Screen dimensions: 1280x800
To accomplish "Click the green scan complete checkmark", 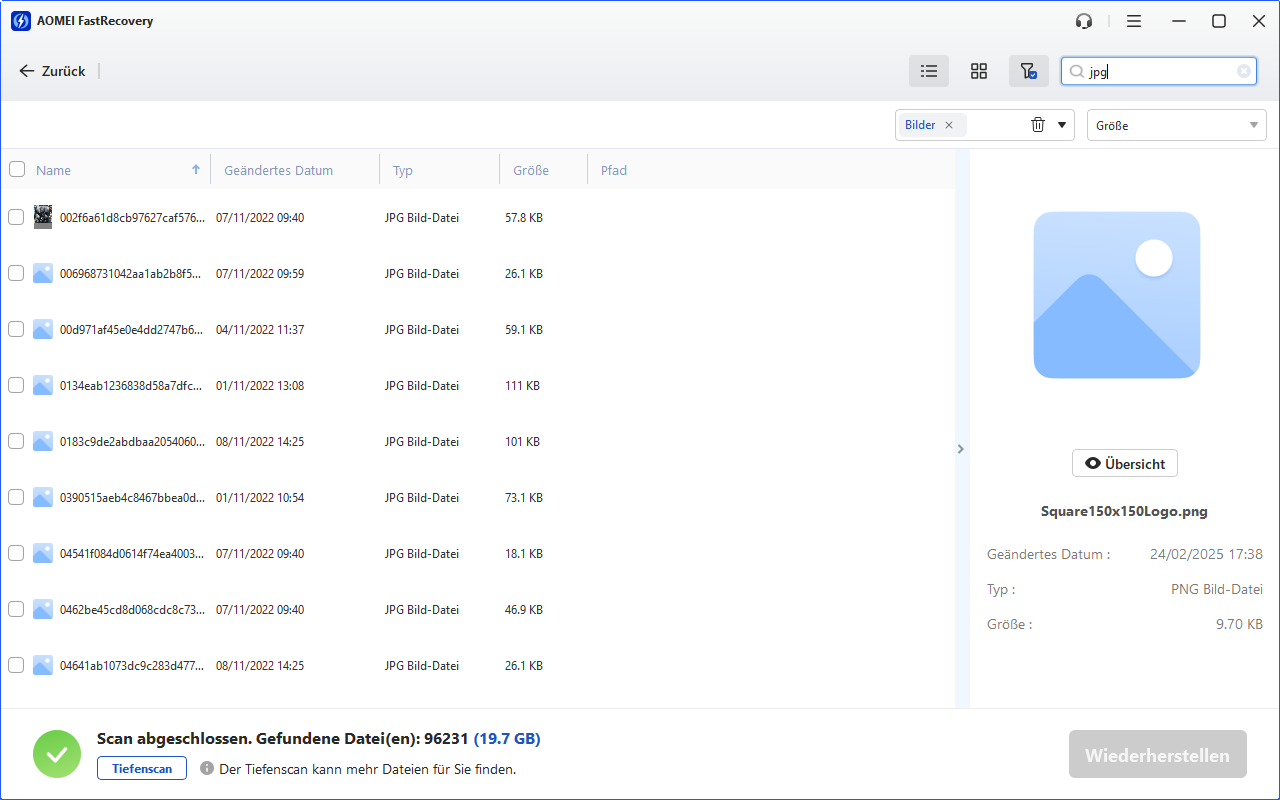I will point(57,754).
